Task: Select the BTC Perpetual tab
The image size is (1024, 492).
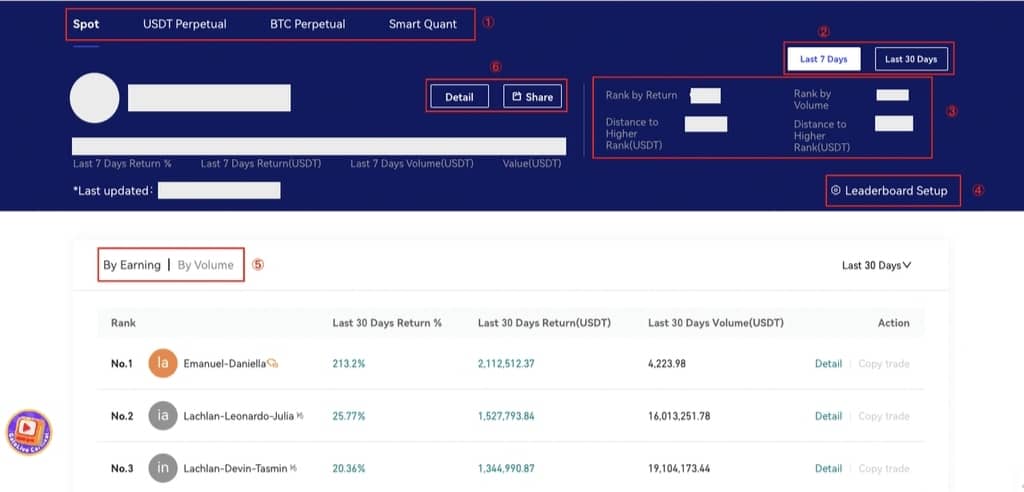Action: 307,24
